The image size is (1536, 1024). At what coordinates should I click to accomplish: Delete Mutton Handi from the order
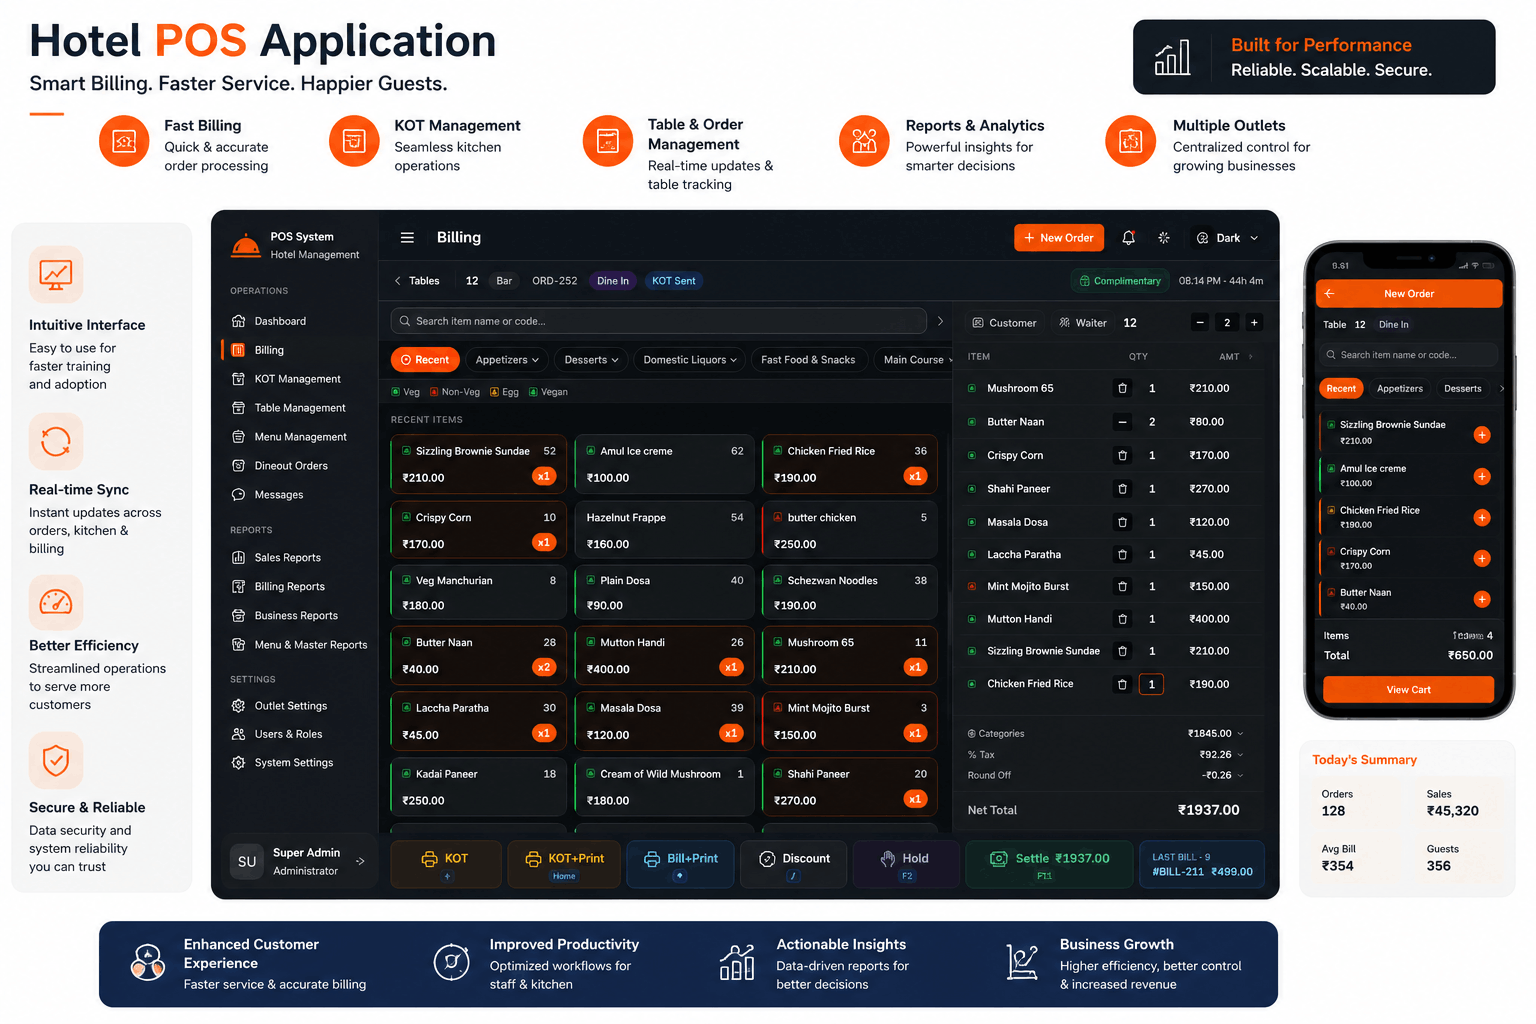tap(1122, 619)
